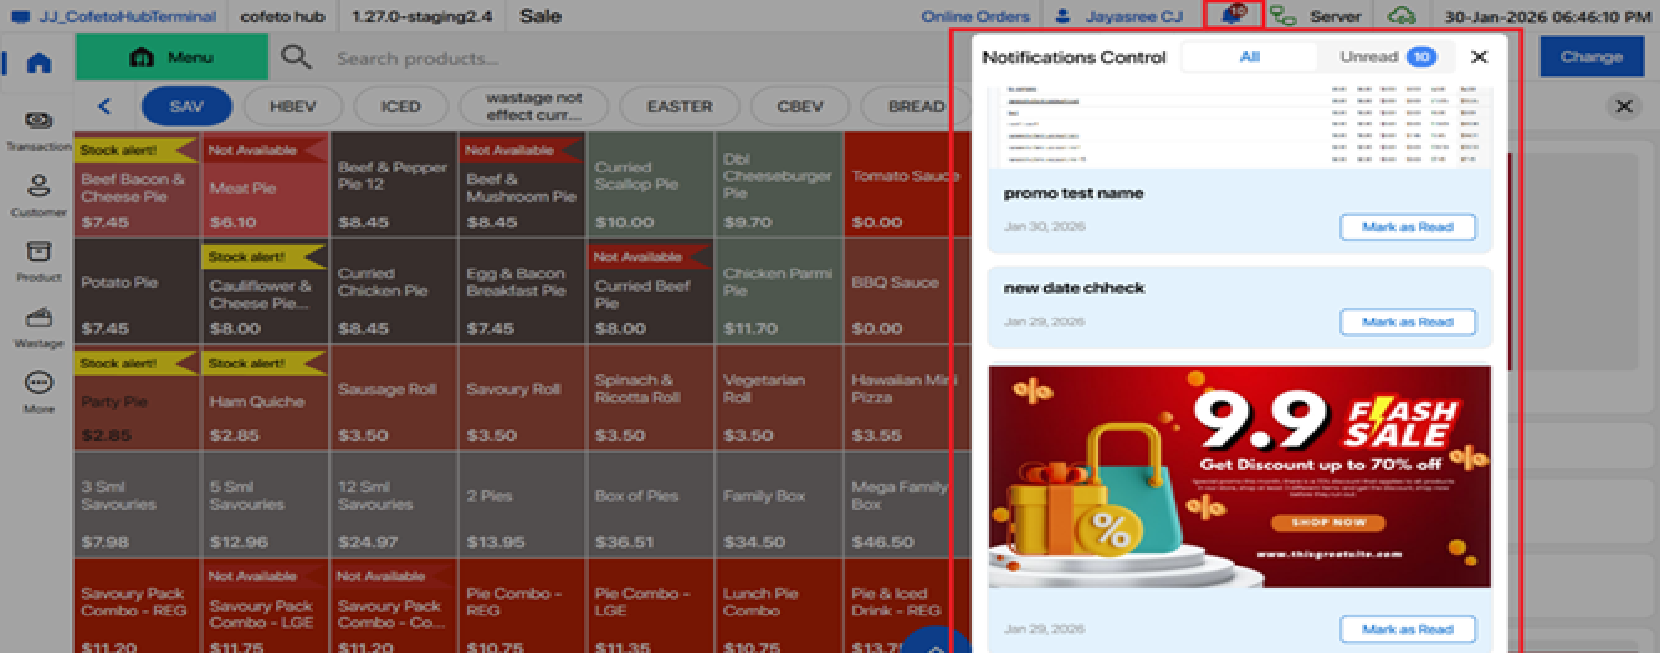This screenshot has height=653, width=1660.
Task: Click the notification bell icon
Action: click(x=1234, y=15)
